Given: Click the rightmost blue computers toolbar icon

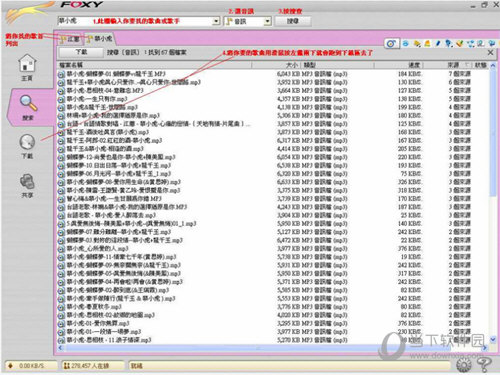Looking at the screenshot, I should [x=492, y=43].
